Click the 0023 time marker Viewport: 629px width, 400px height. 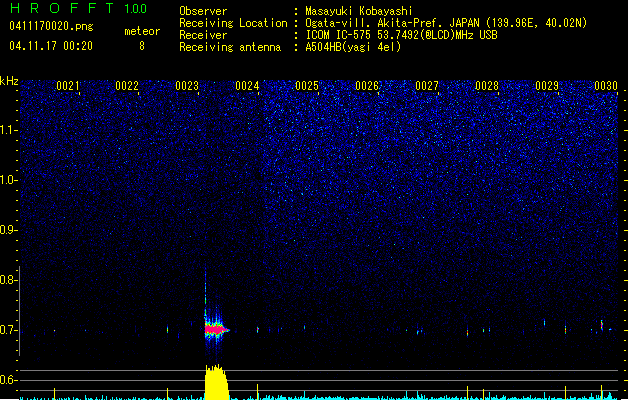(187, 86)
